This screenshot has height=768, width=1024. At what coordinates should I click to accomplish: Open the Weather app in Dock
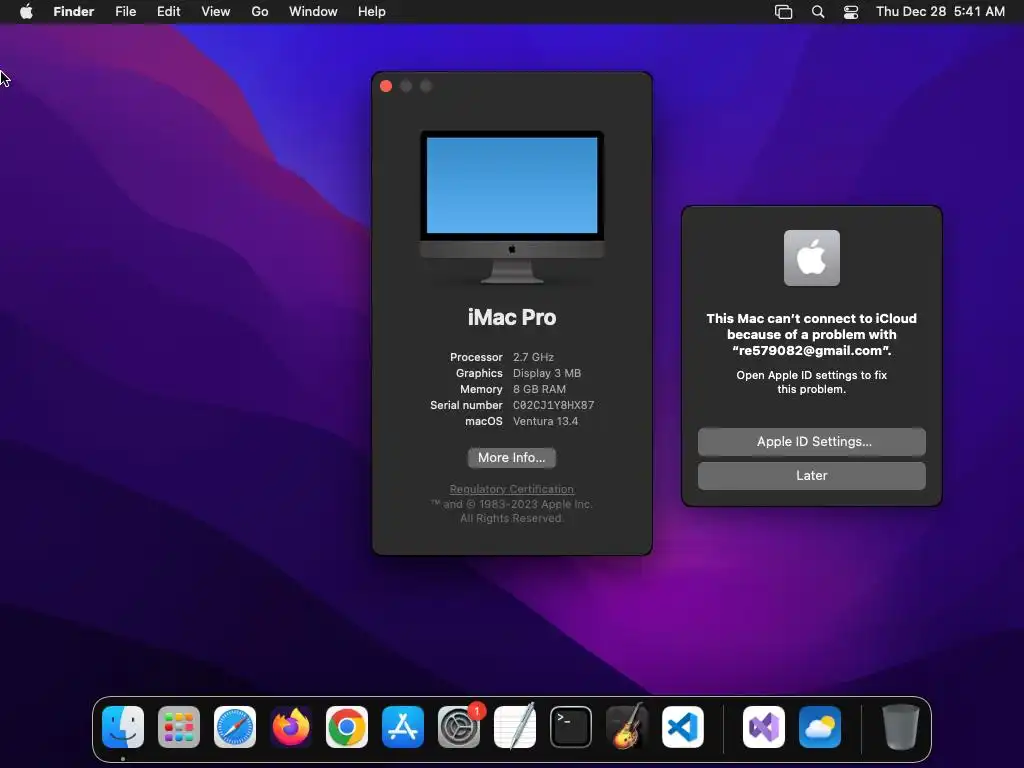(x=820, y=727)
